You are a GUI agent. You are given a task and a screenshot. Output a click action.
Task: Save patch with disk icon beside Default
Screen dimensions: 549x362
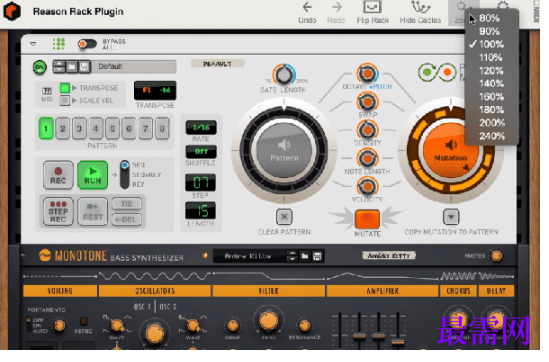coord(84,67)
